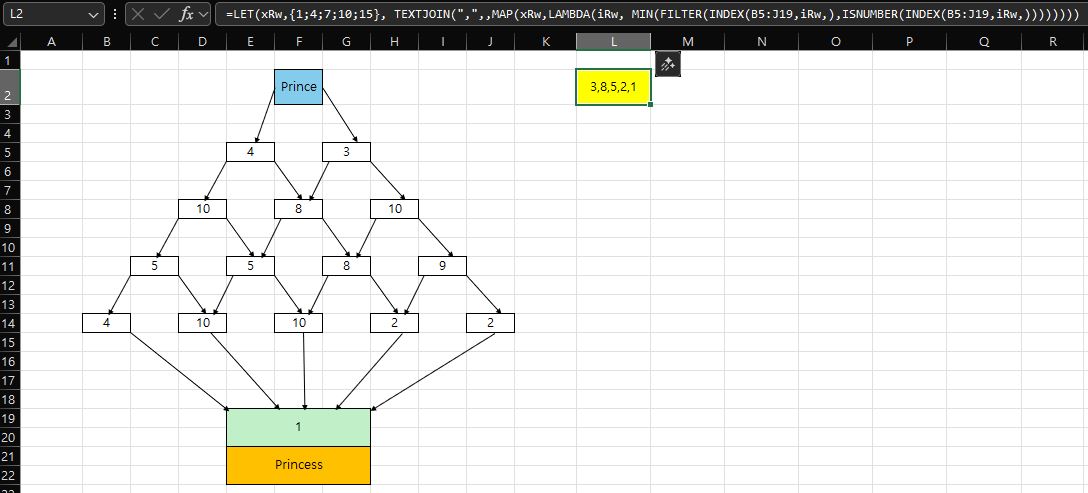Select column R header

coord(1052,41)
